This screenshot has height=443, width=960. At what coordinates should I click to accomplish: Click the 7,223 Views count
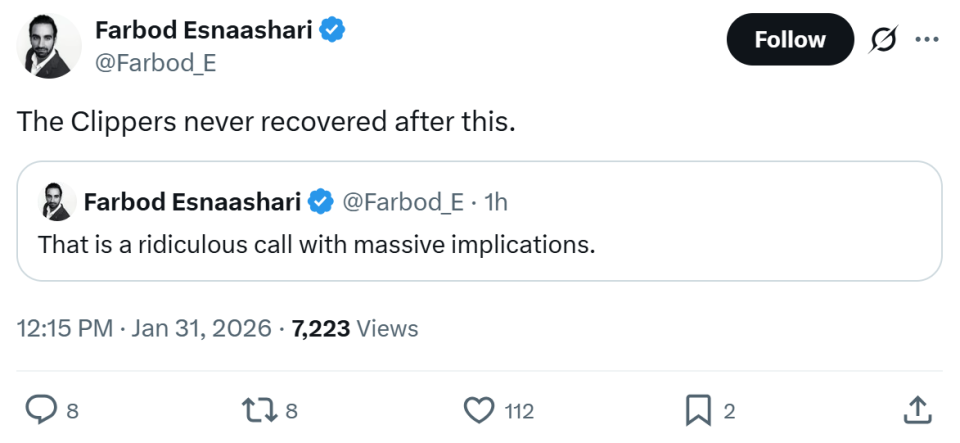click(x=354, y=328)
